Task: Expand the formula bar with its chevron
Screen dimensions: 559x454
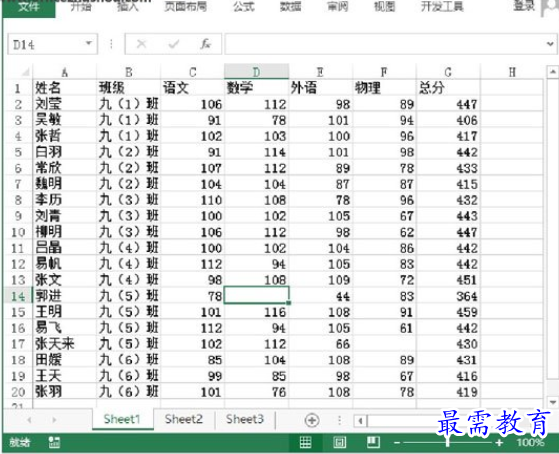Action: pos(550,44)
